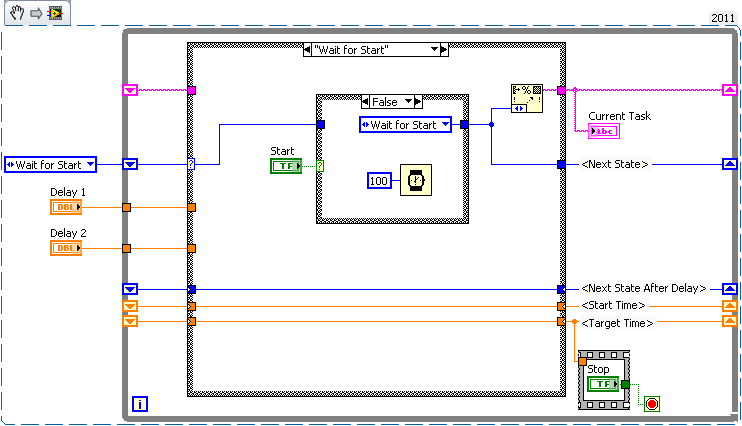The image size is (742, 426).
Task: Click the 100 numeric constant
Action: point(379,181)
